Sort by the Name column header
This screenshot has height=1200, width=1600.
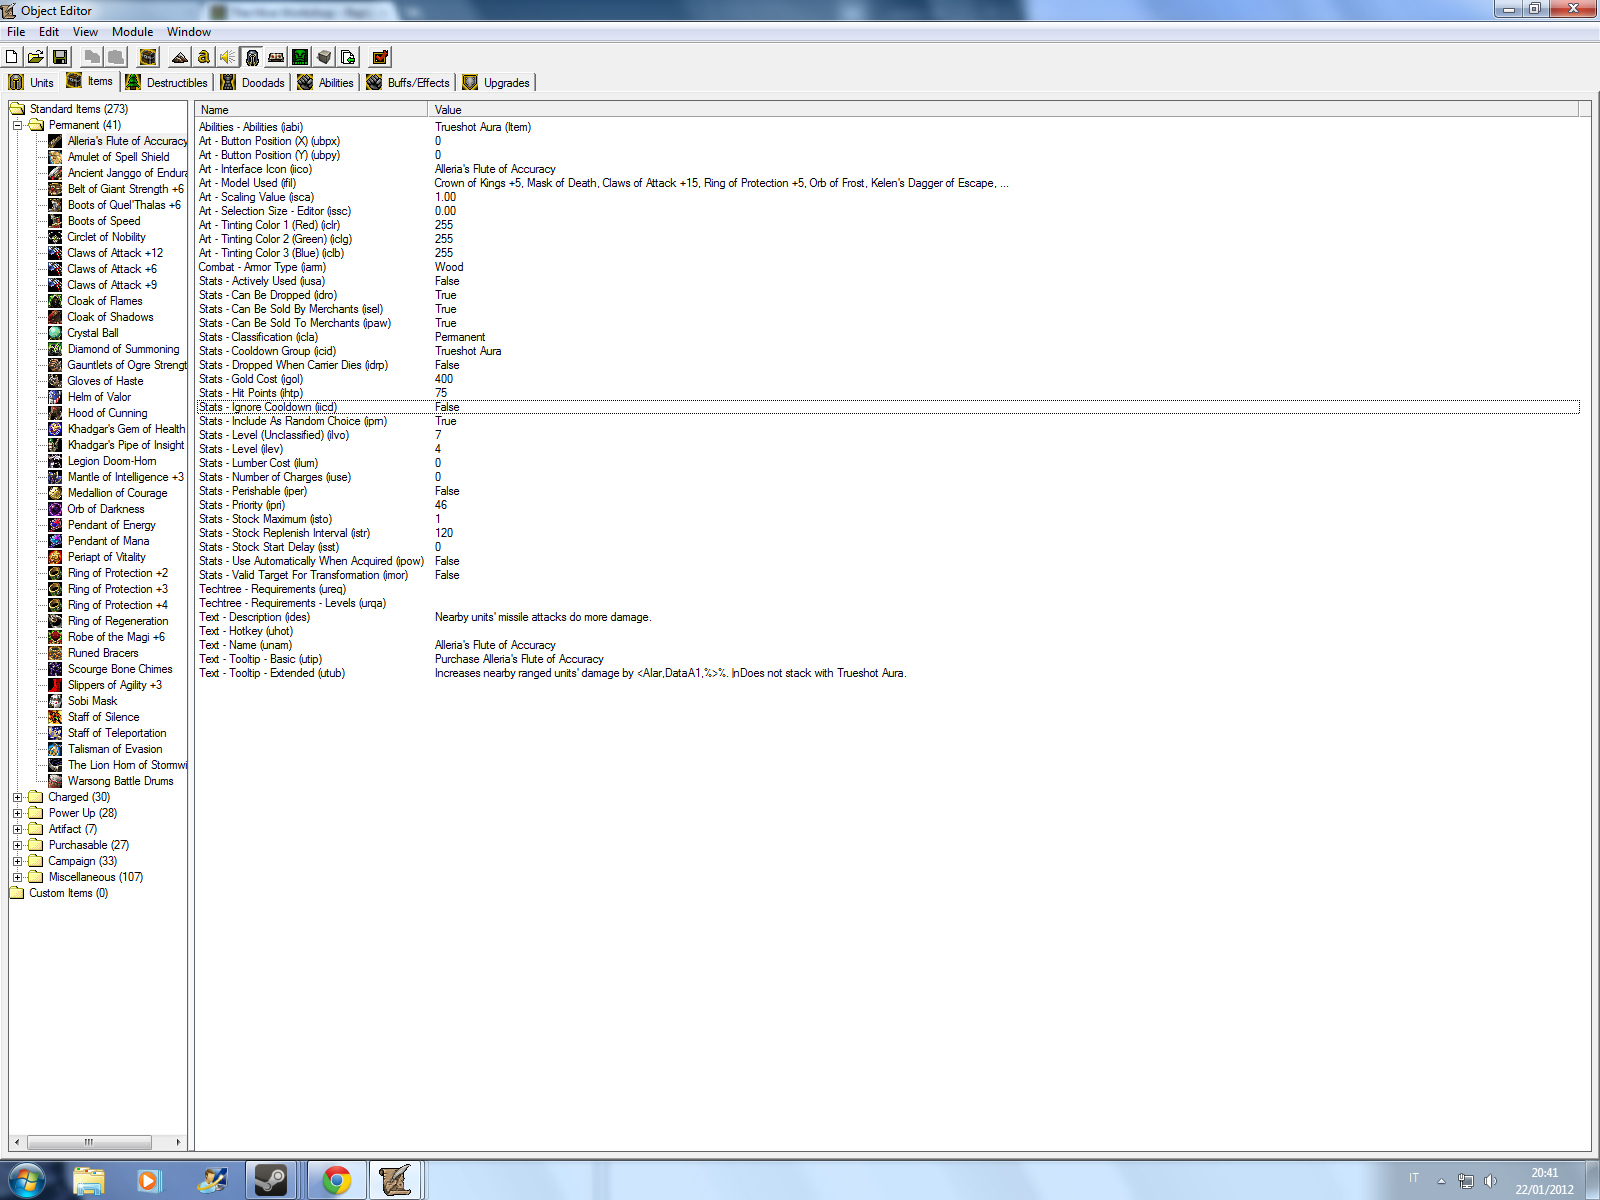pos(311,109)
